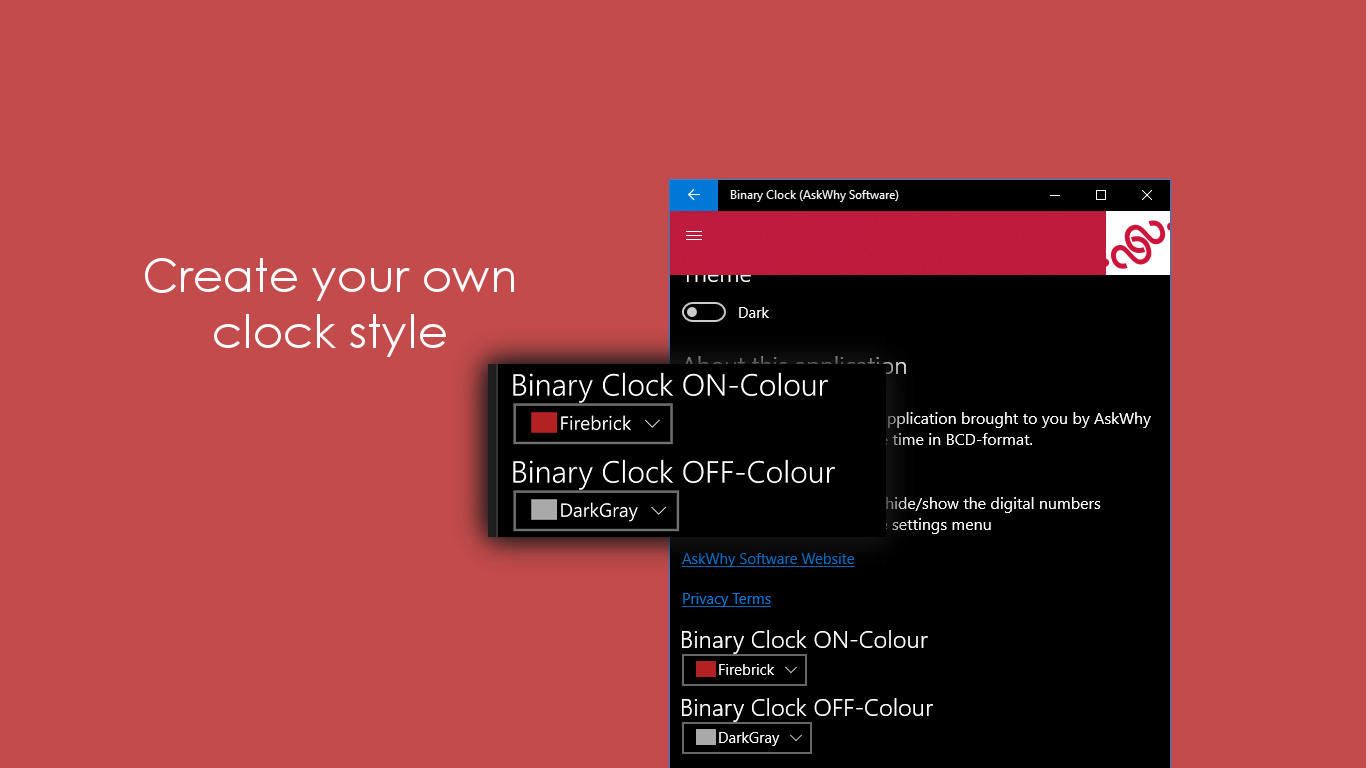1366x768 pixels.
Task: Click the 'Binary Clock ON-Colour' heading in the app window
Action: (x=804, y=640)
